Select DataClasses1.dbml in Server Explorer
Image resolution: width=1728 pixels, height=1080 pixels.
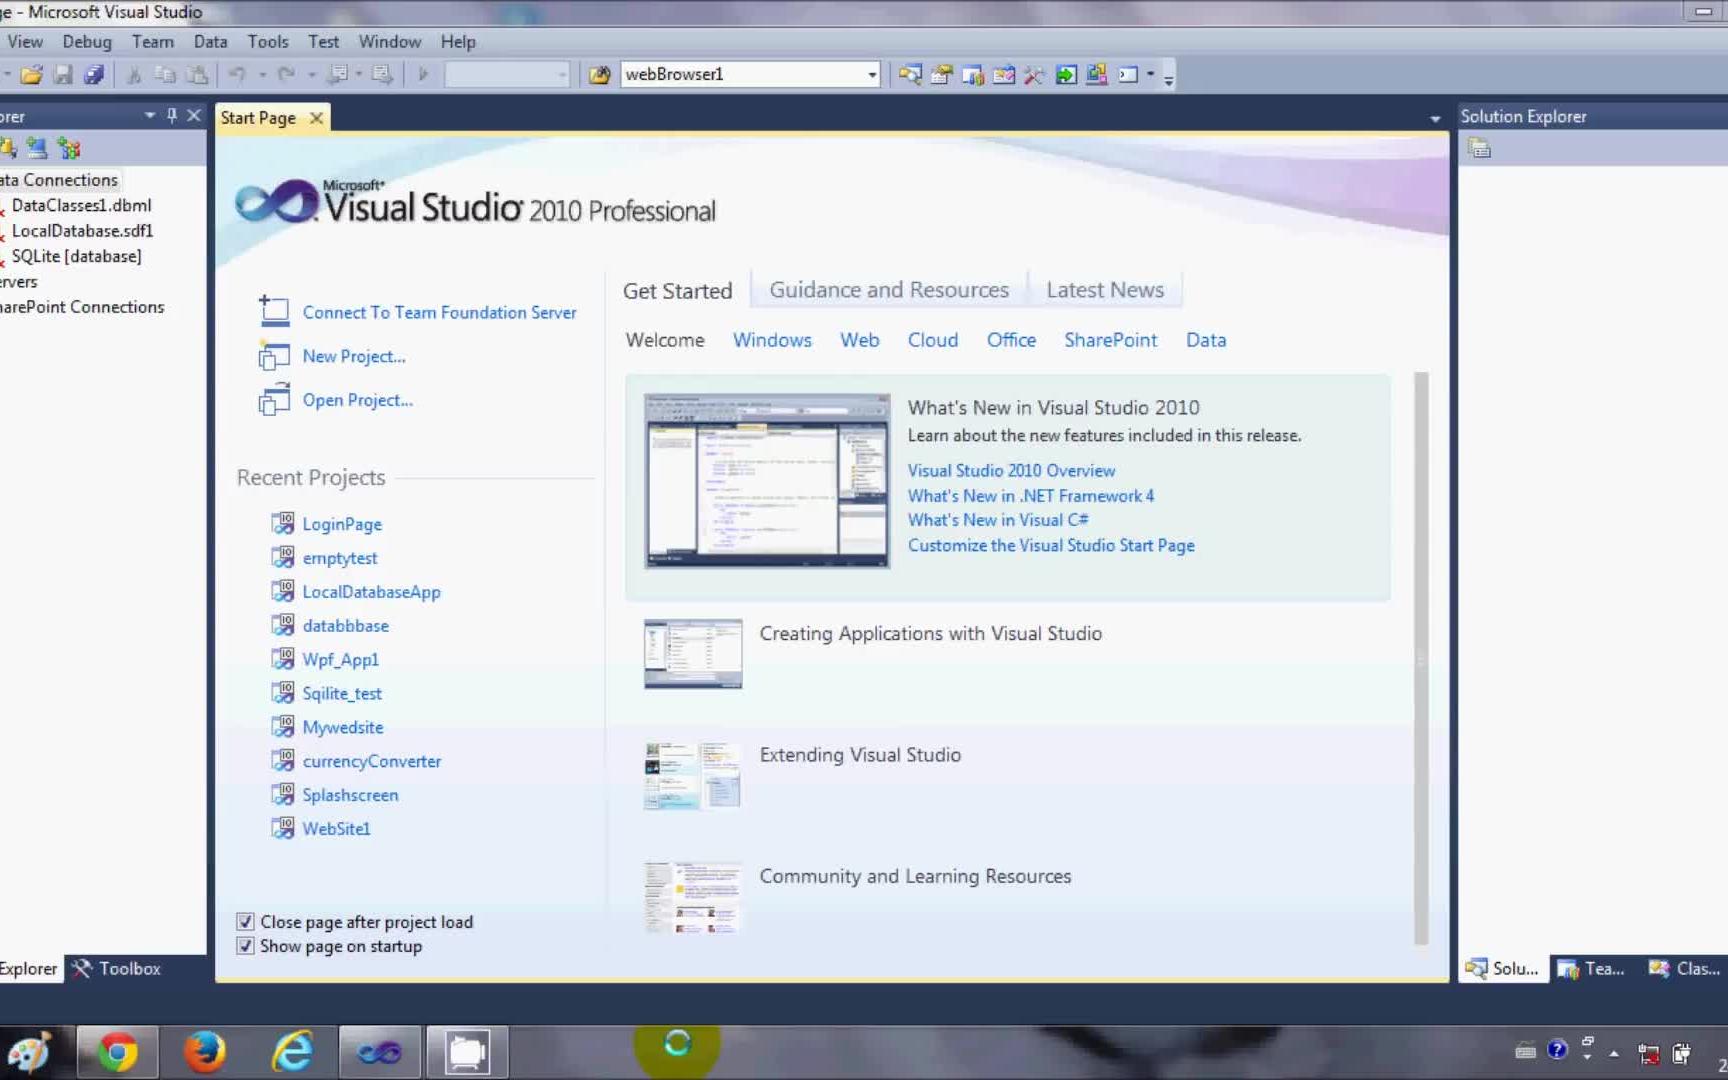(x=82, y=205)
